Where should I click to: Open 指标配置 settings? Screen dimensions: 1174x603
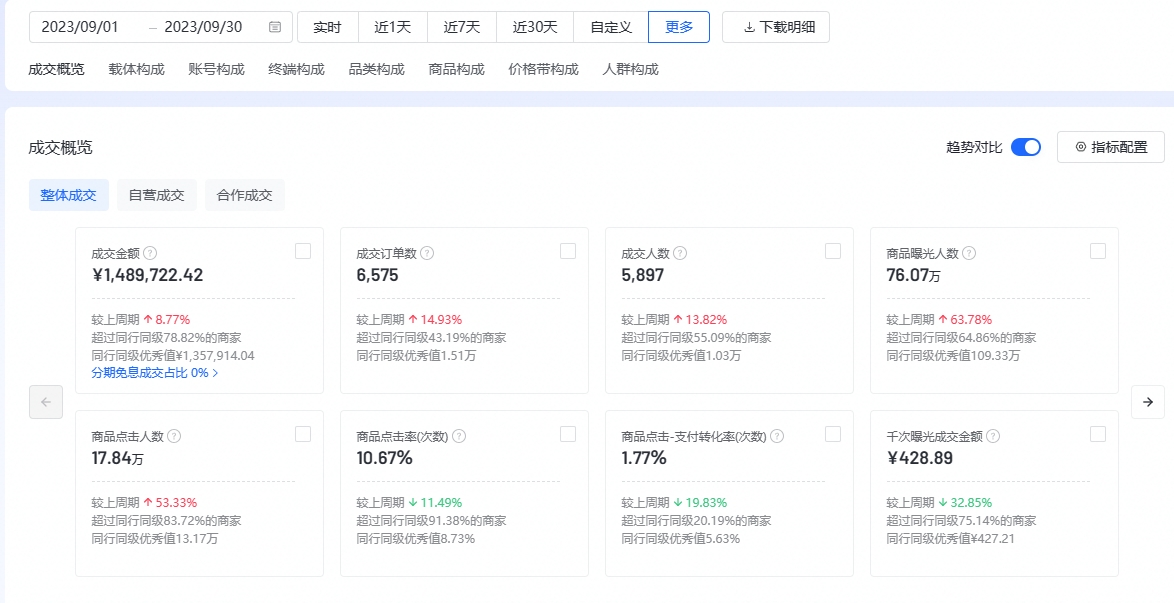pos(1111,147)
